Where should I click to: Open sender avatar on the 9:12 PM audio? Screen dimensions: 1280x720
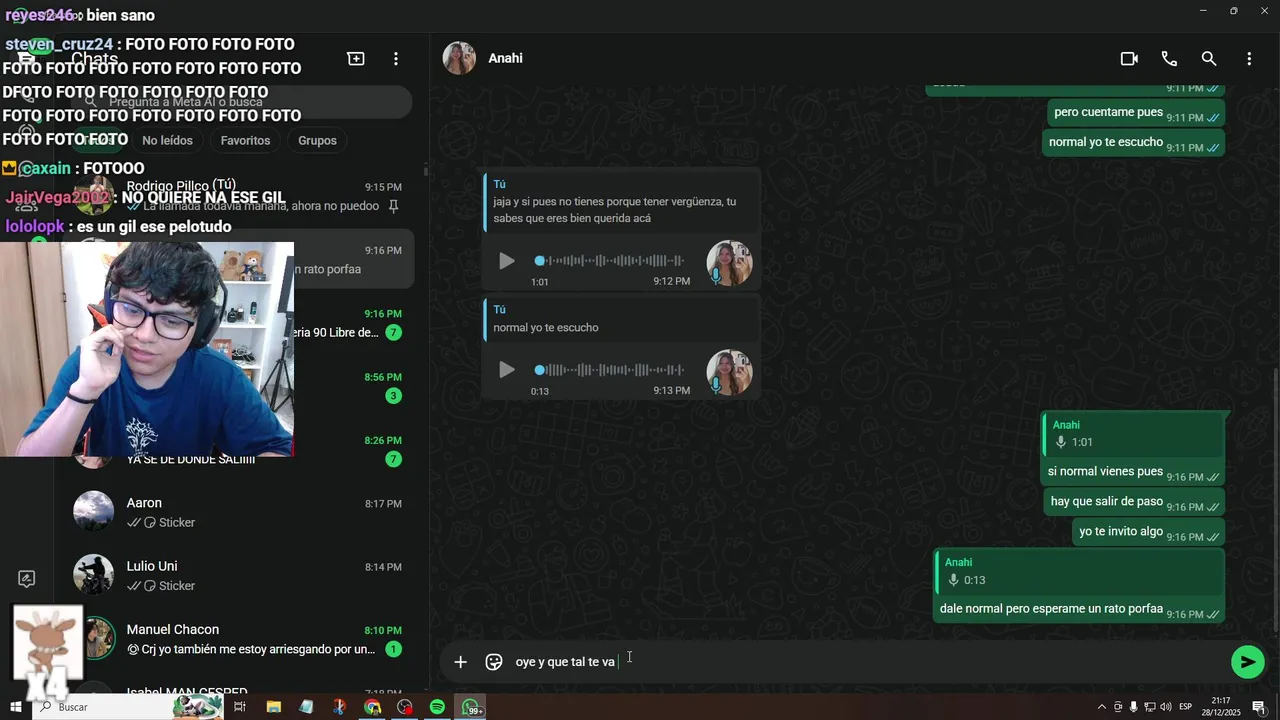(729, 263)
